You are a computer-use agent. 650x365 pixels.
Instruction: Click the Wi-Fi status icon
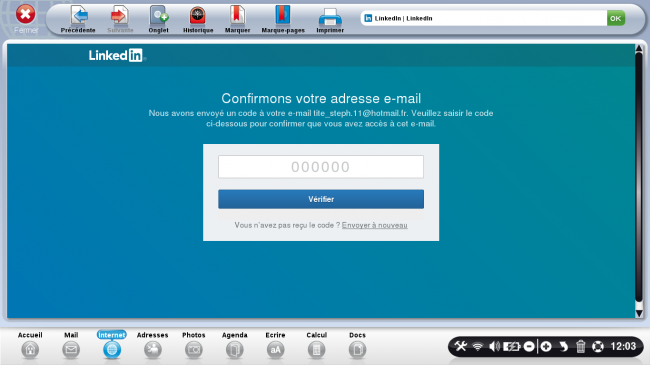(478, 347)
